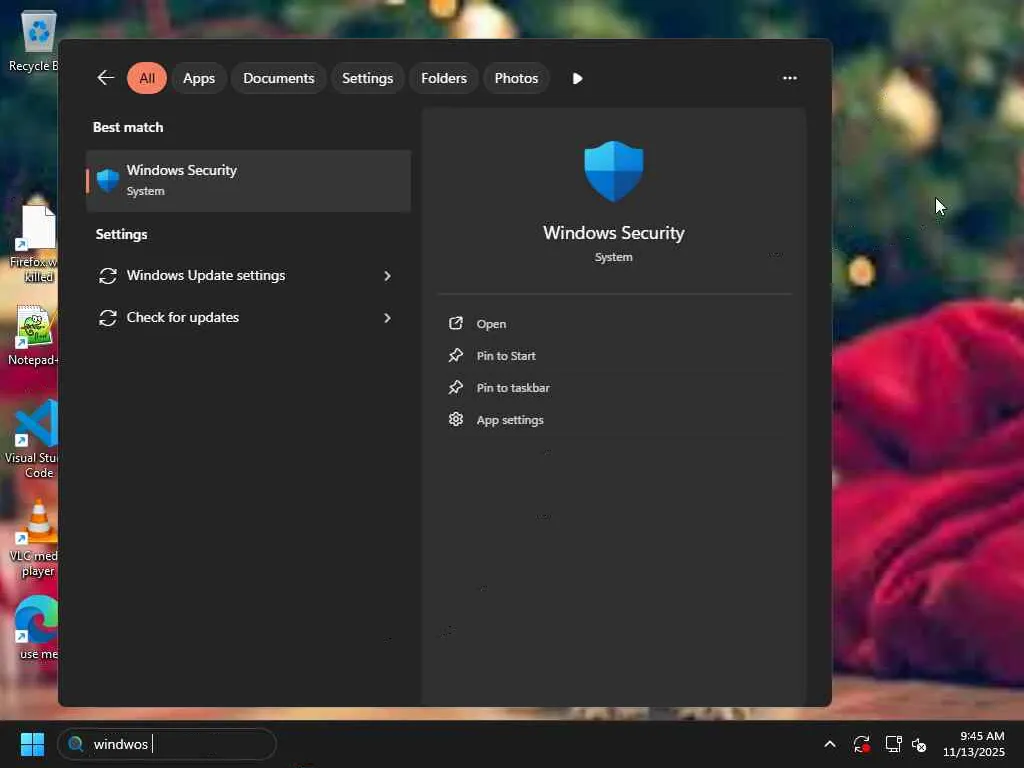1024x768 pixels.
Task: Click the back arrow in search panel
Action: click(x=106, y=78)
